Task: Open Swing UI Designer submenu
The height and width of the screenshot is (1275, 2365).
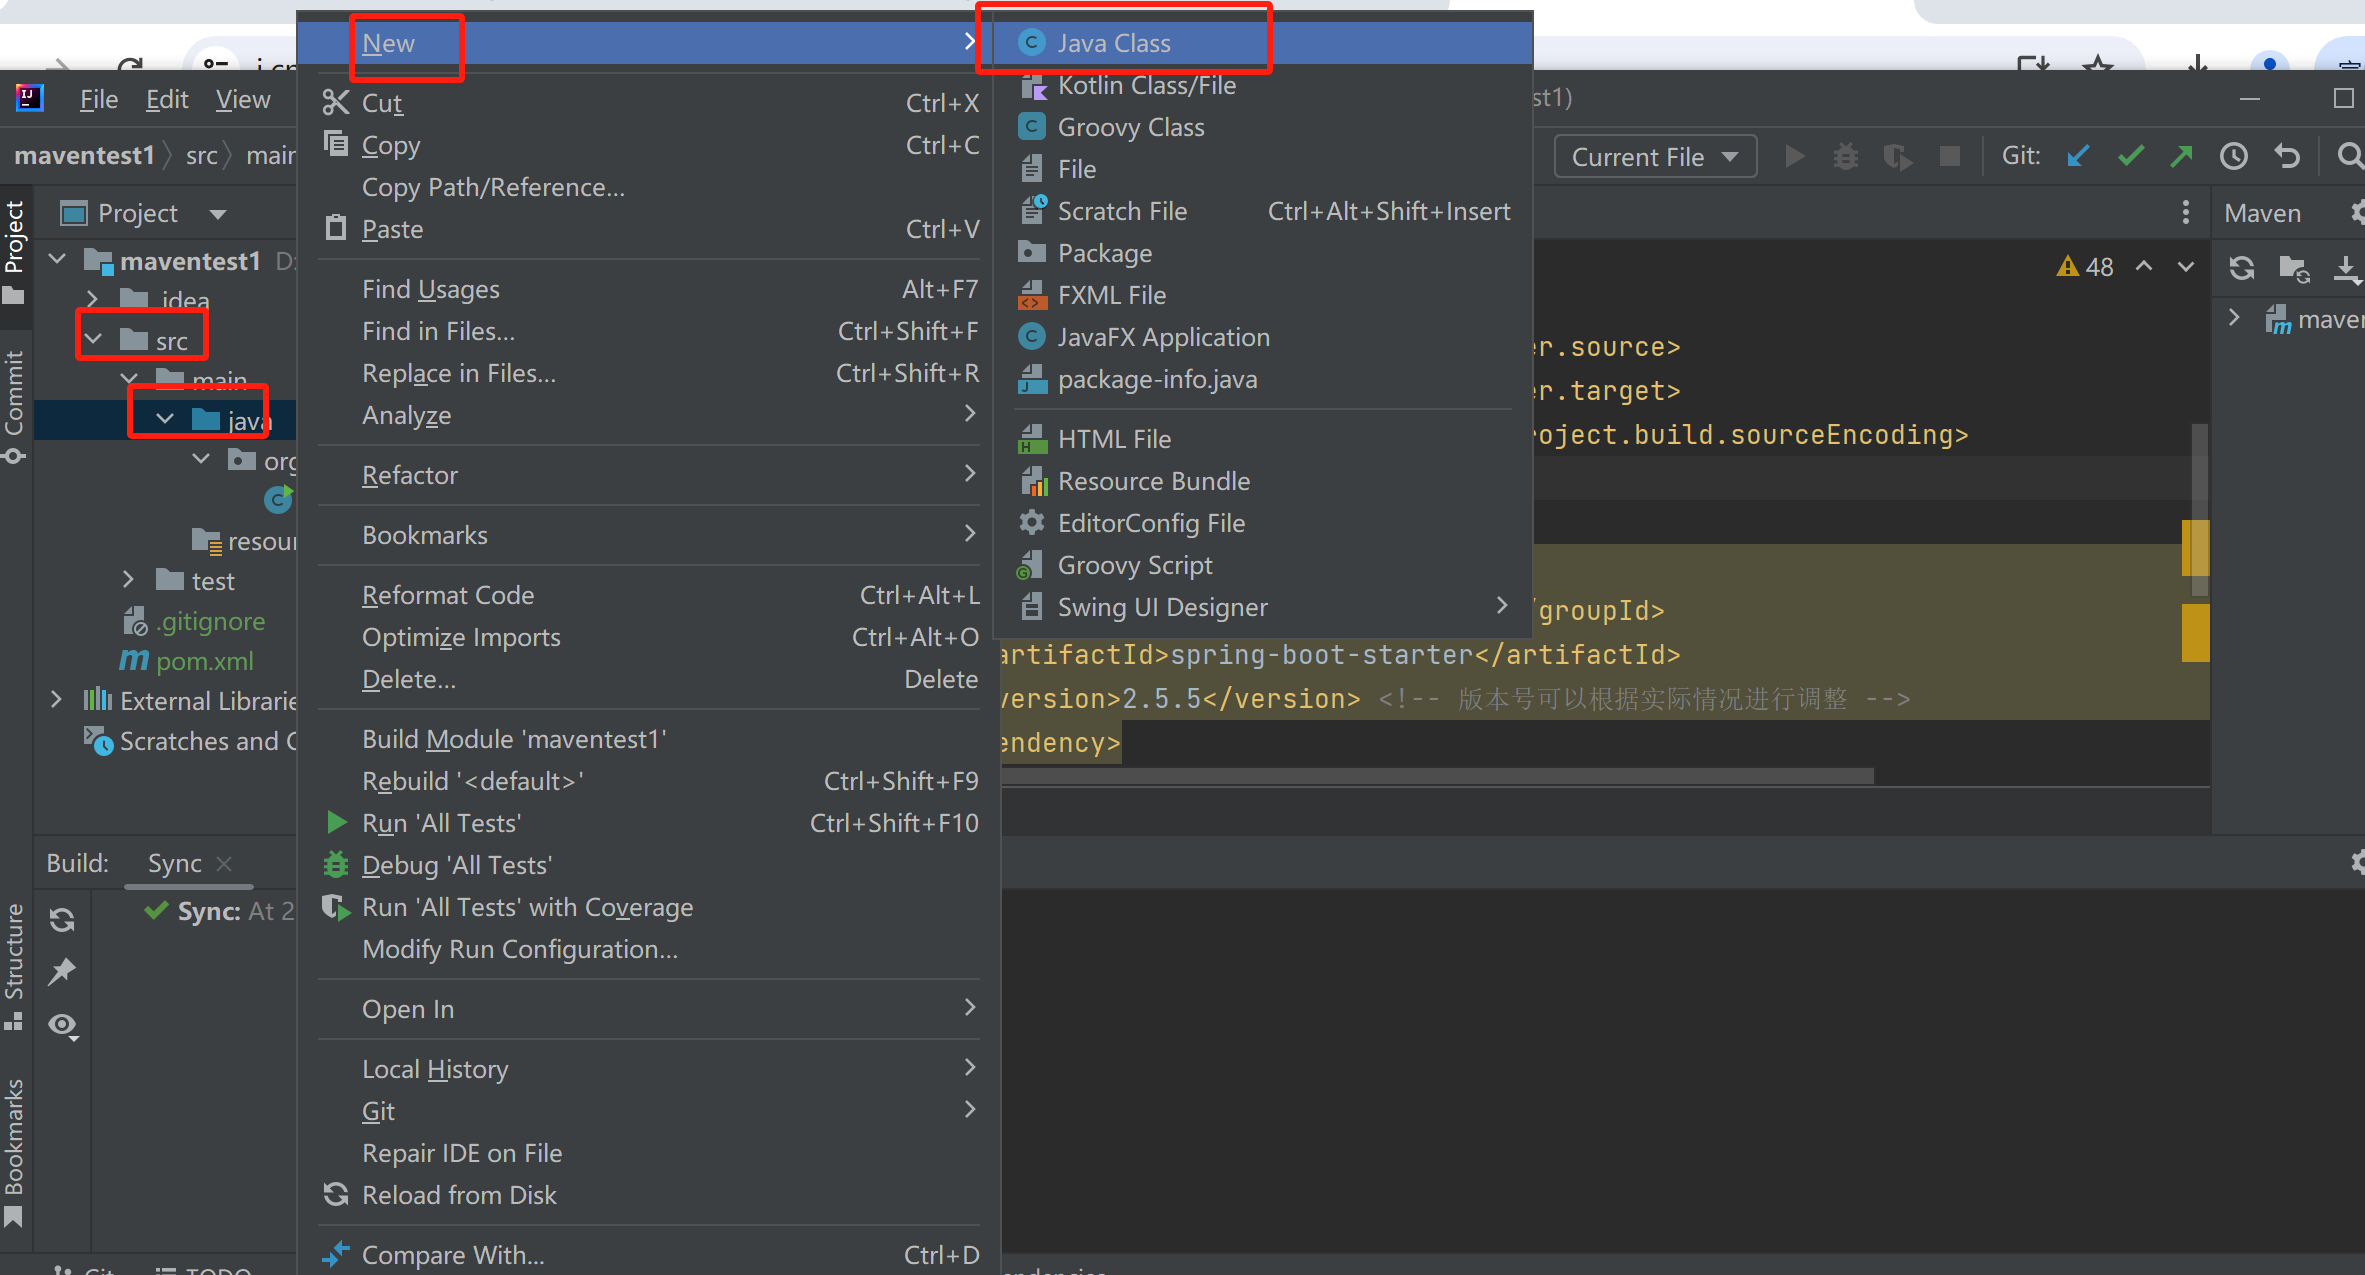Action: pos(1264,607)
